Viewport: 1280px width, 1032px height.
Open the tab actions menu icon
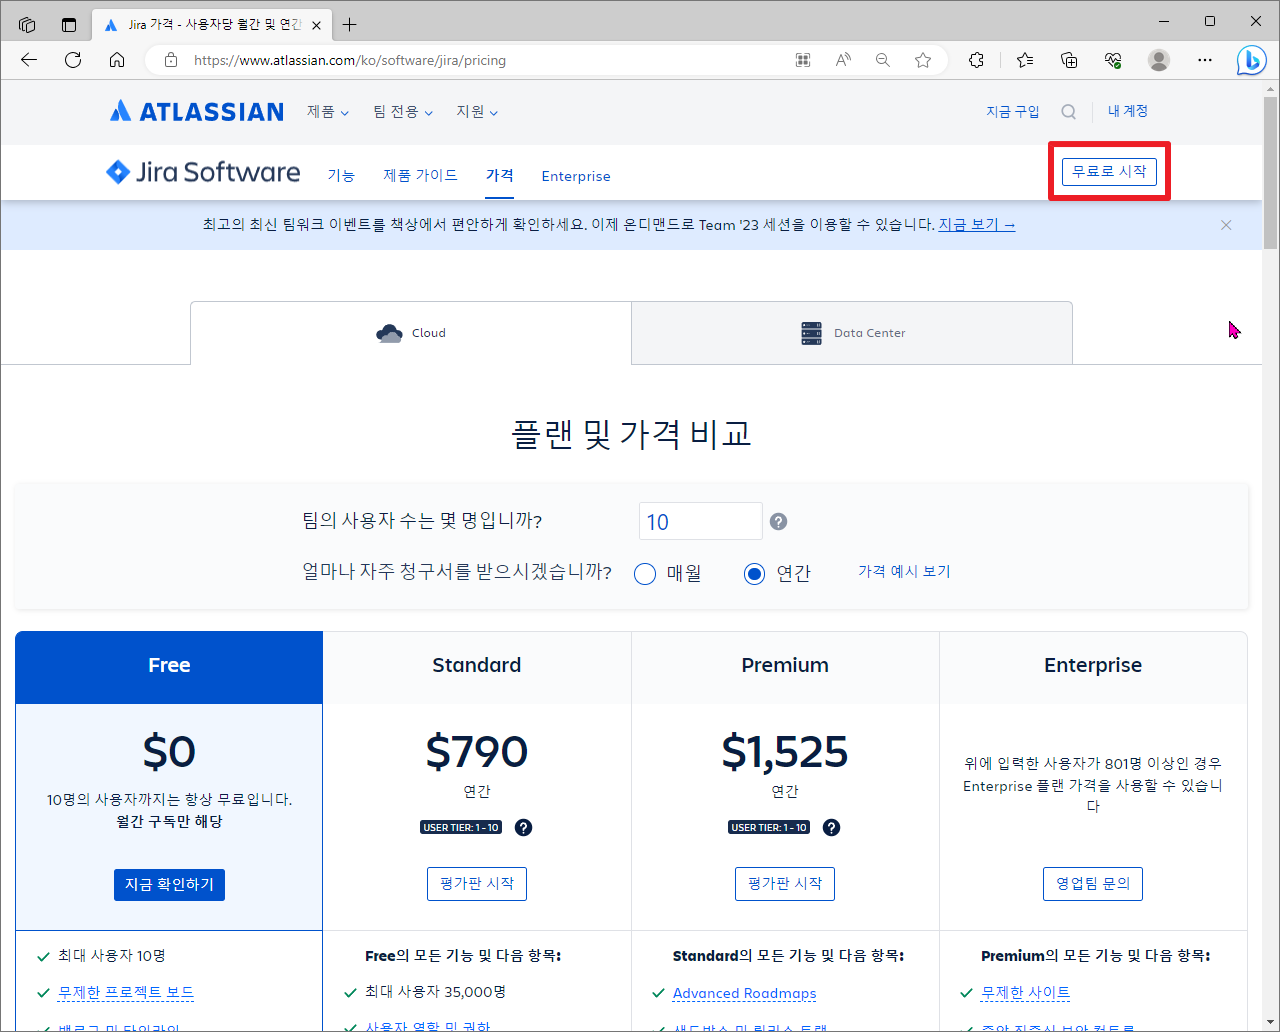(69, 24)
